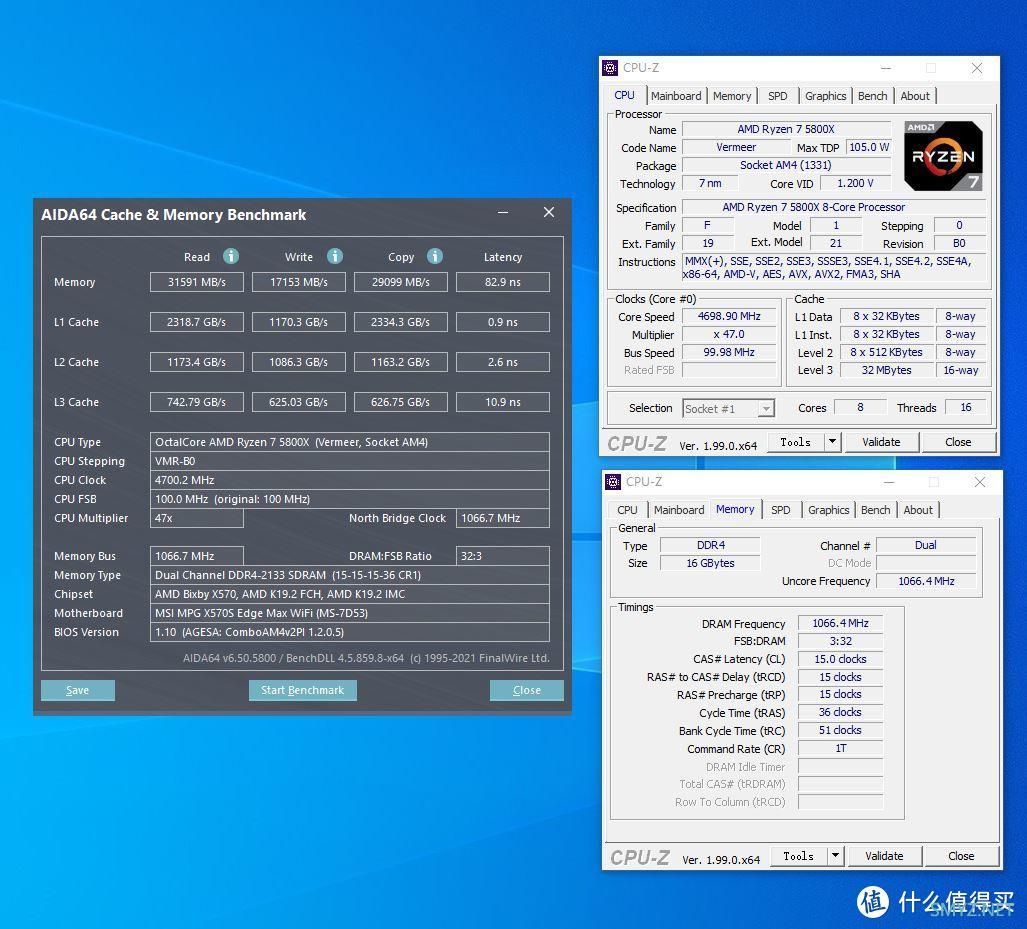The height and width of the screenshot is (929, 1027).
Task: Open Bench tab in top CPU-Z window
Action: (872, 96)
